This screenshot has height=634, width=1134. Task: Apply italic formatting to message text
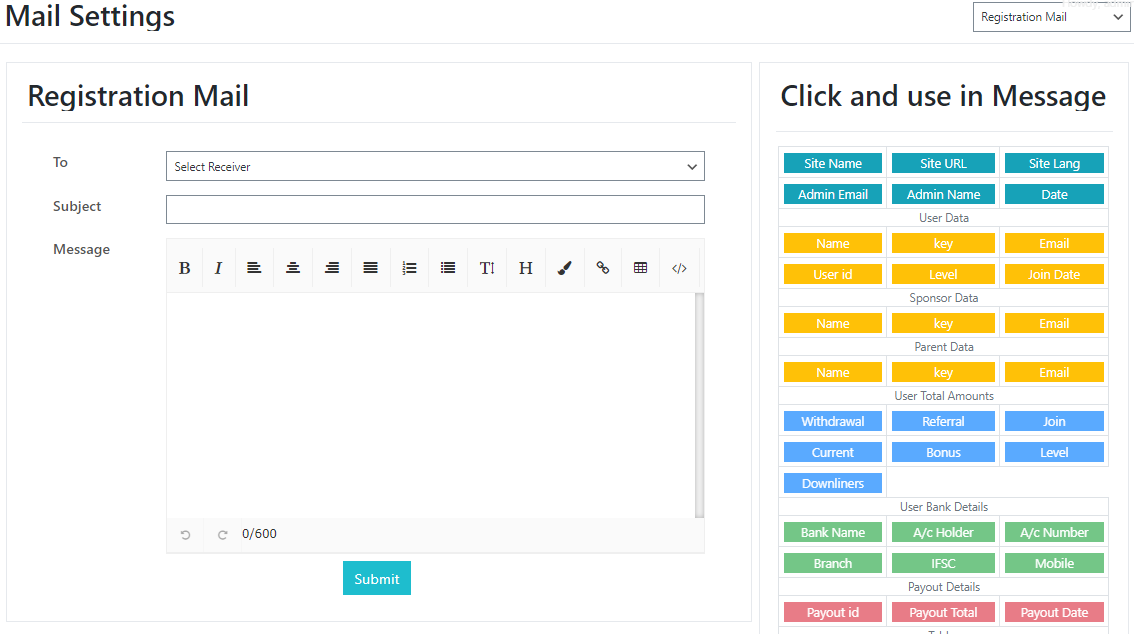(x=218, y=267)
